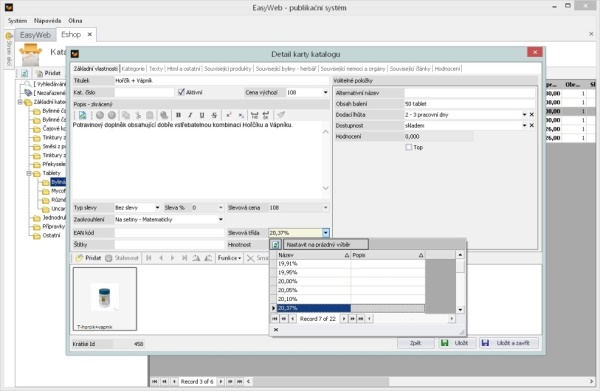Click Nastavit na prázdný výběr button
600x391 pixels.
point(326,244)
